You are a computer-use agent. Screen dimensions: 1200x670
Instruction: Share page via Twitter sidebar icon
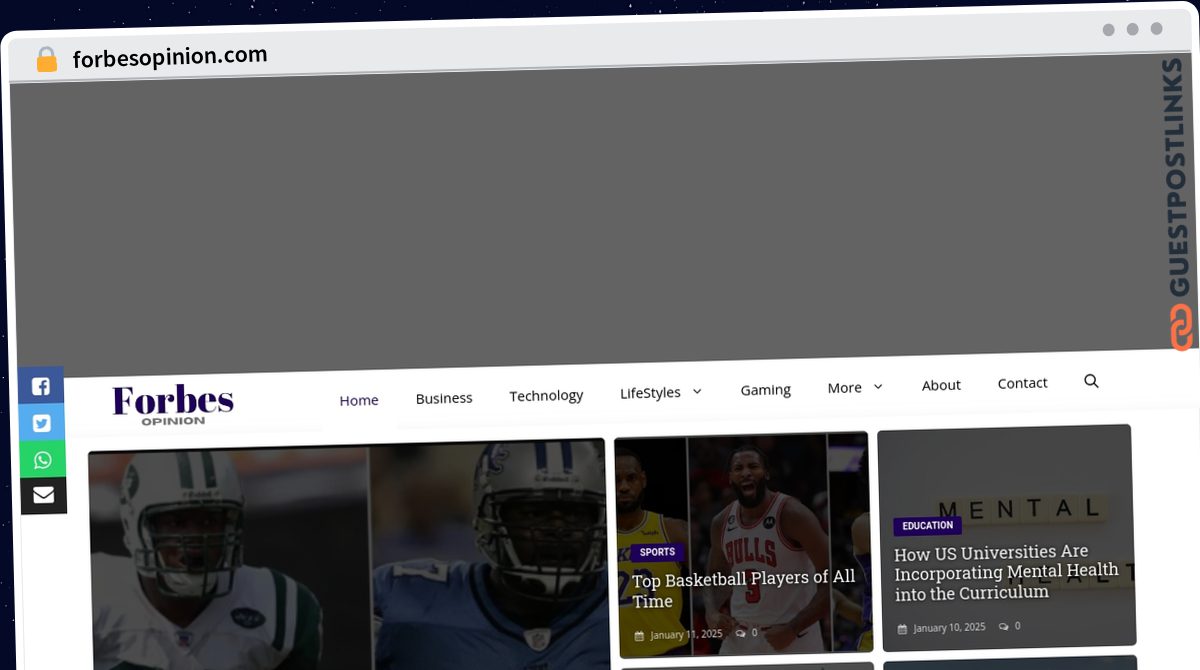click(x=42, y=422)
